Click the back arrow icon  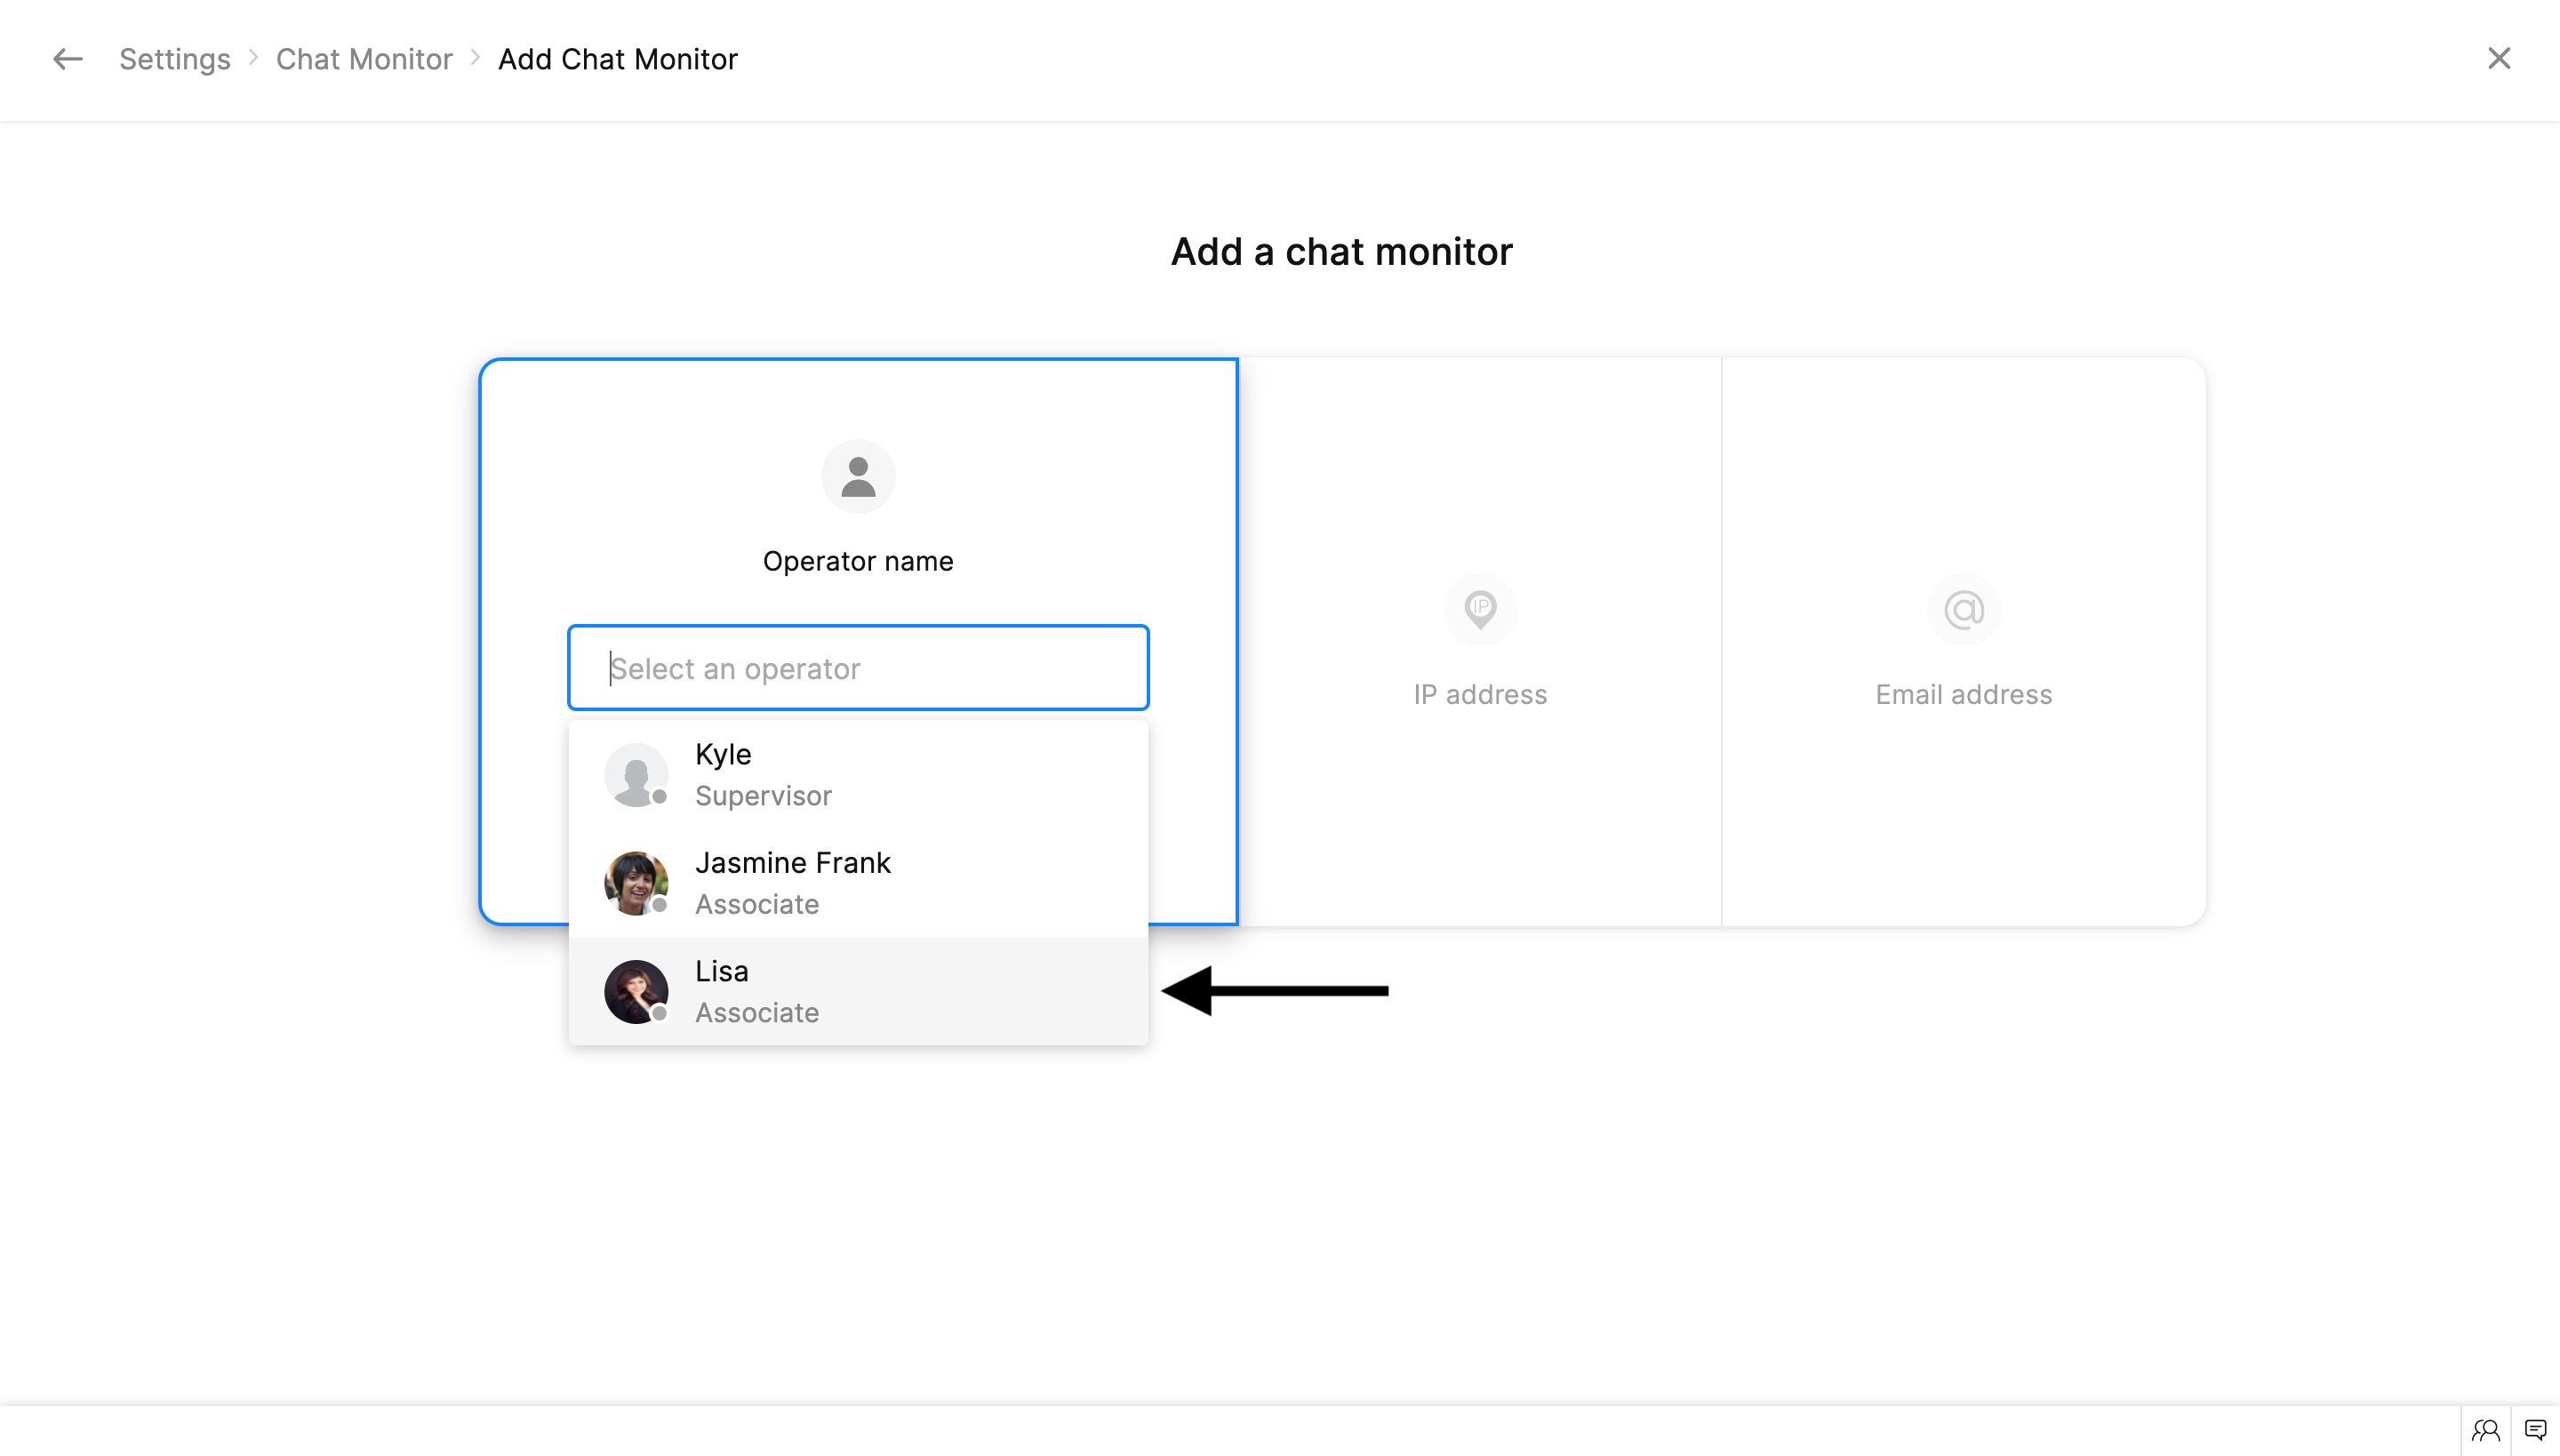67,59
